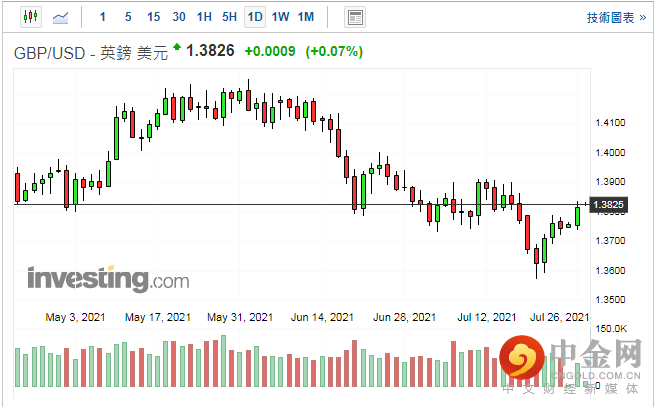Viewport: 656px width, 407px height.
Task: Switch to the area chart icon
Action: (x=61, y=17)
